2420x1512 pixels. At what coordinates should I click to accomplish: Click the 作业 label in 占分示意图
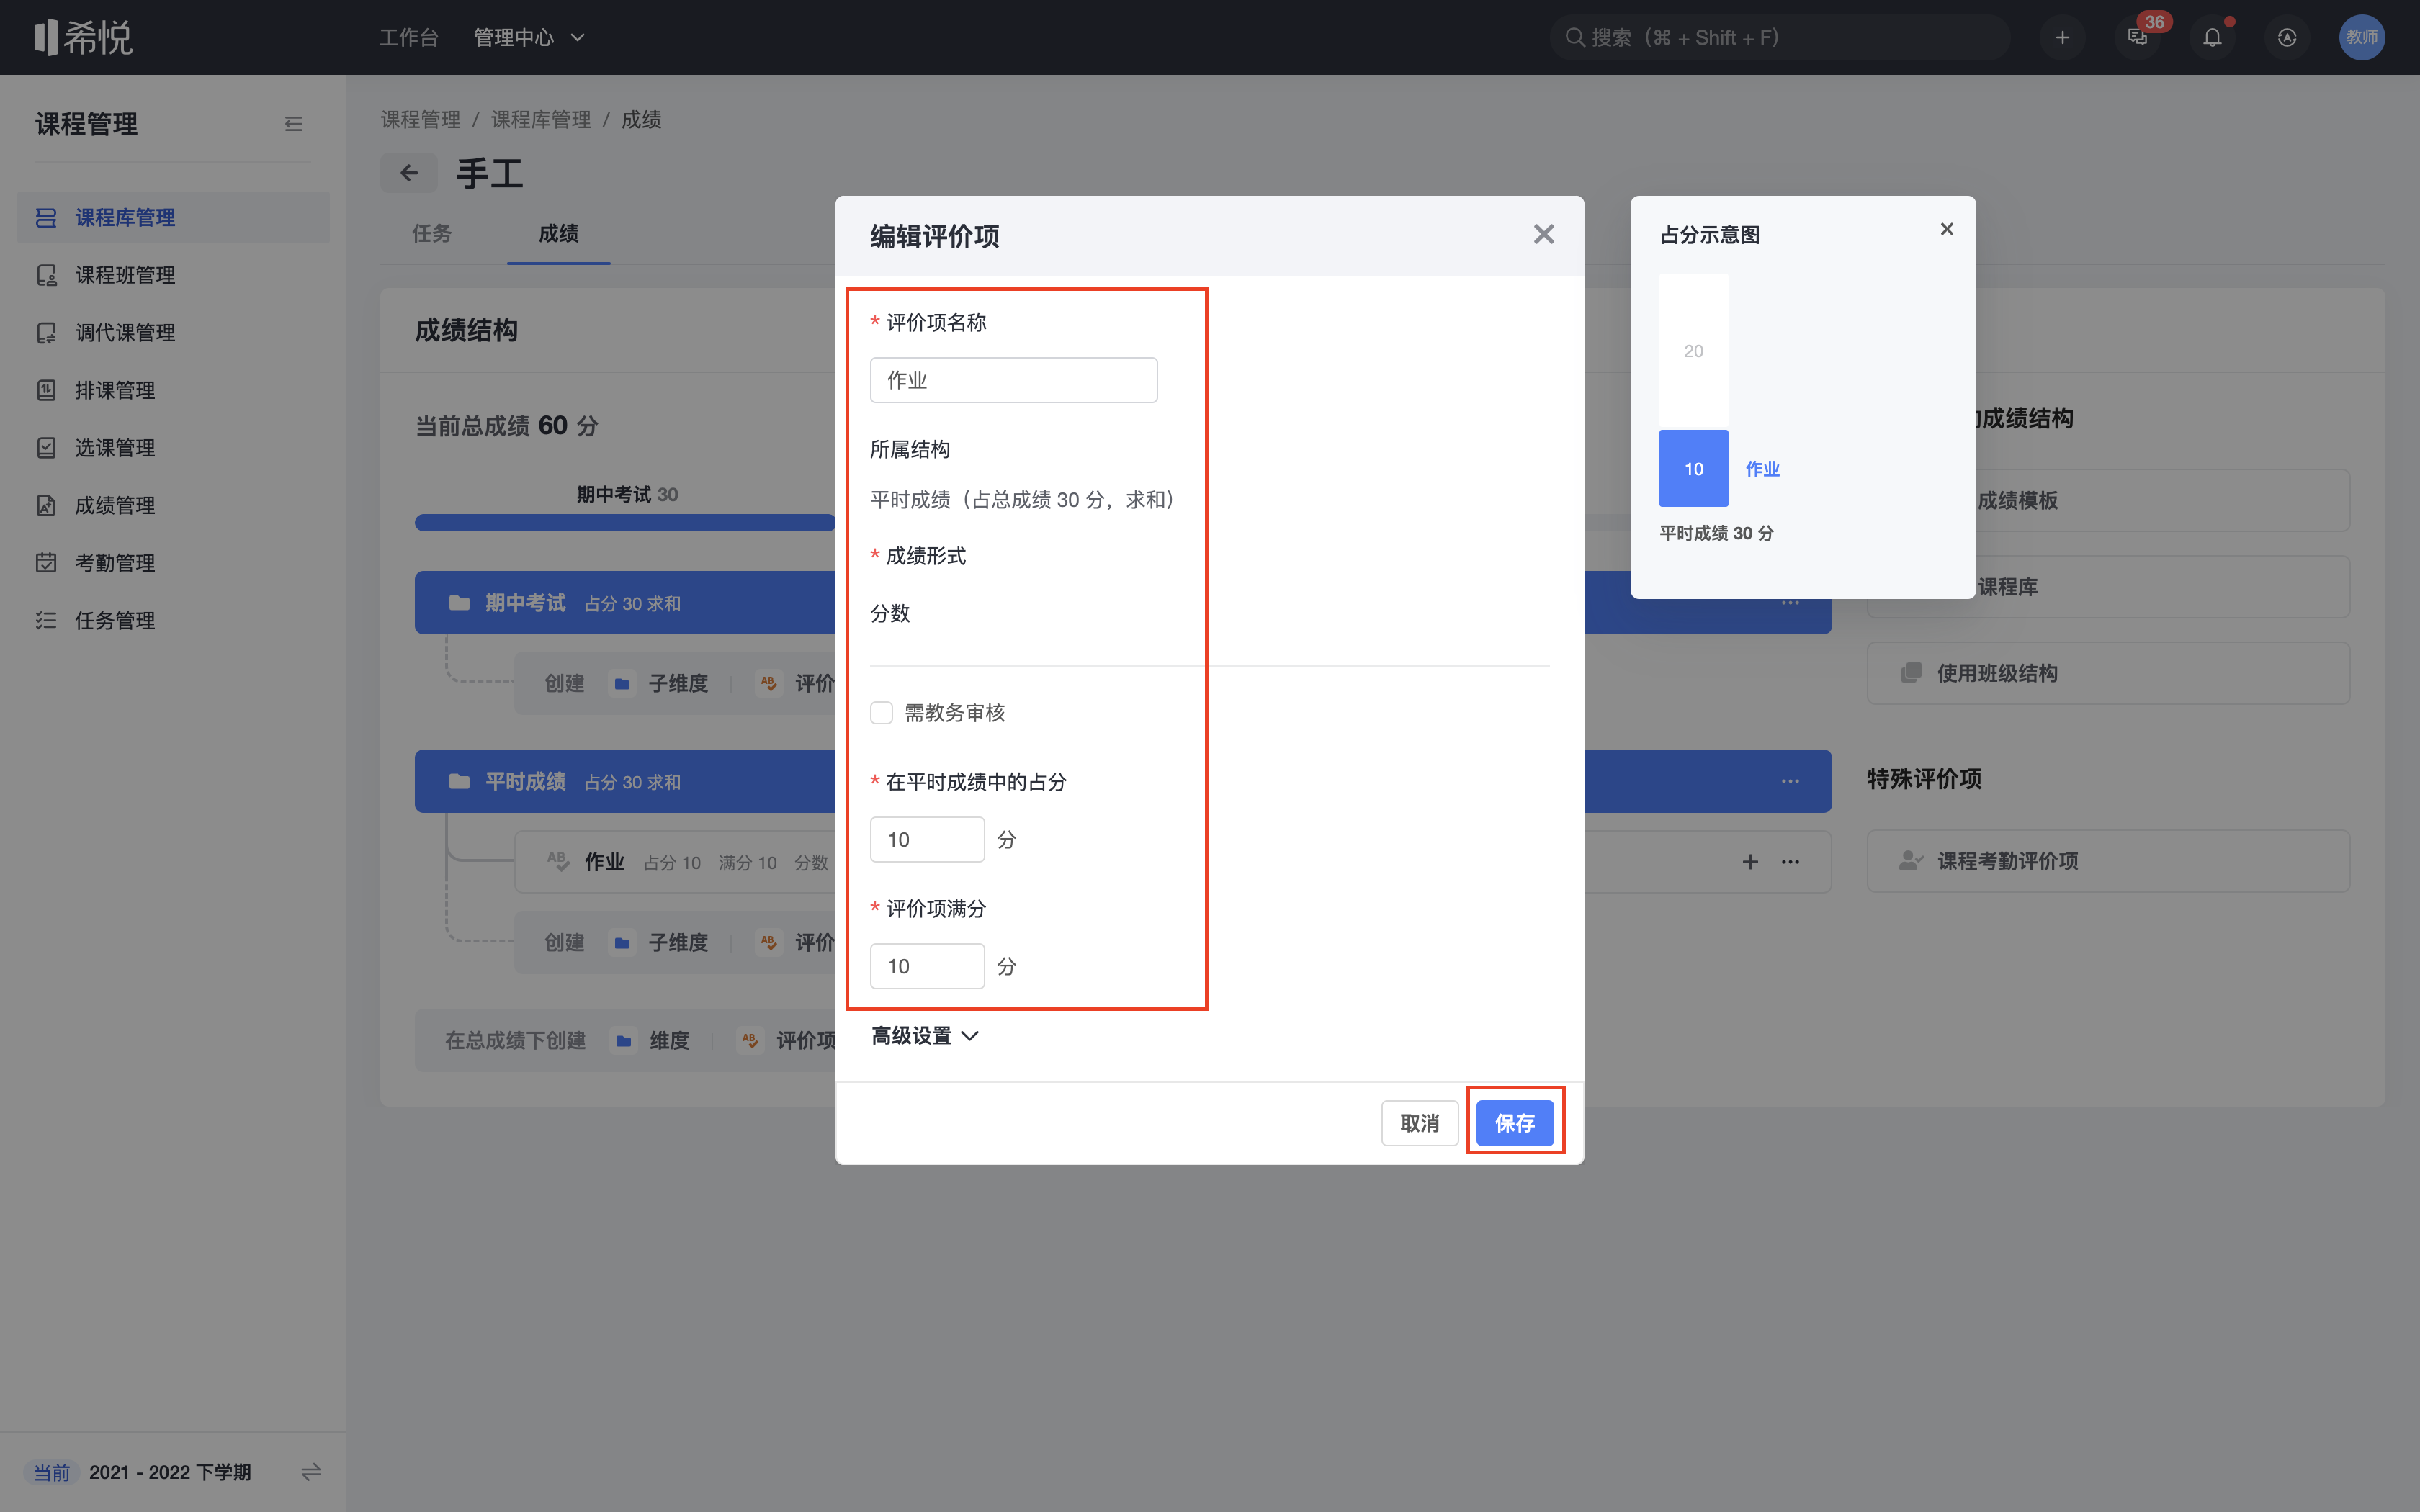pyautogui.click(x=1762, y=468)
